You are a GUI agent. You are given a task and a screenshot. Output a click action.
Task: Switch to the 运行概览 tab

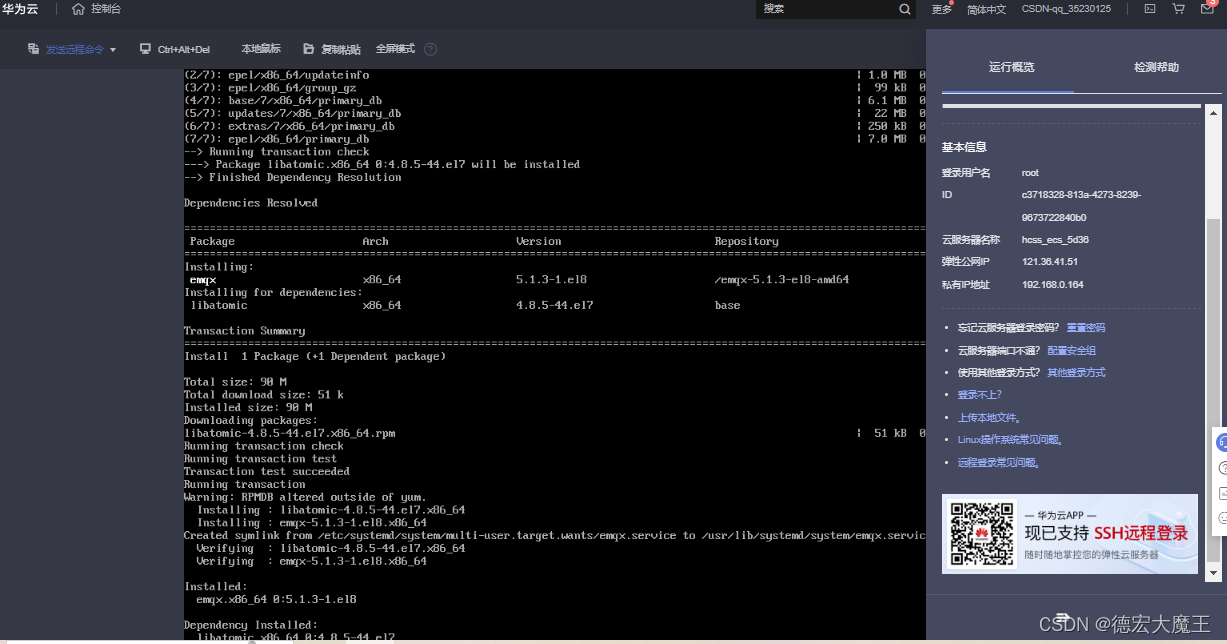pyautogui.click(x=1011, y=67)
